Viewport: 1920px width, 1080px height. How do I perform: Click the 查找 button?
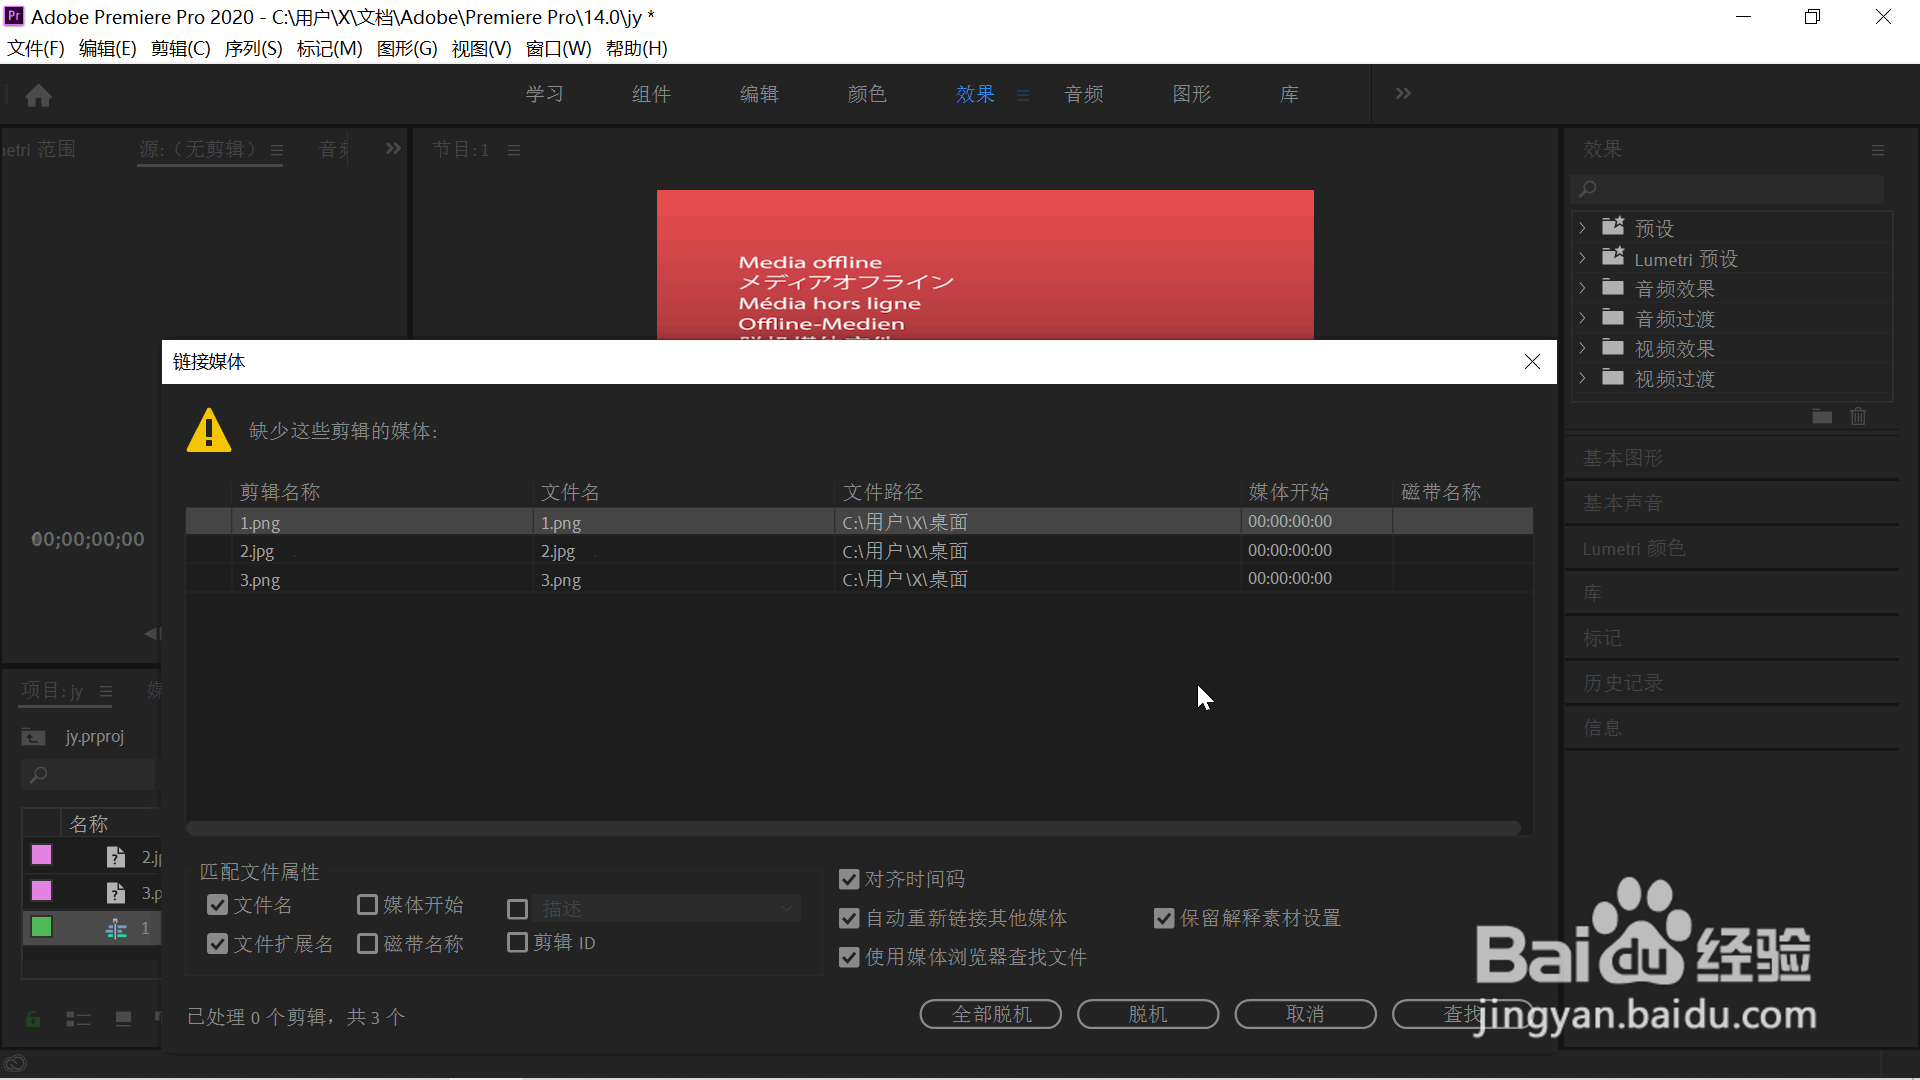point(1463,1014)
